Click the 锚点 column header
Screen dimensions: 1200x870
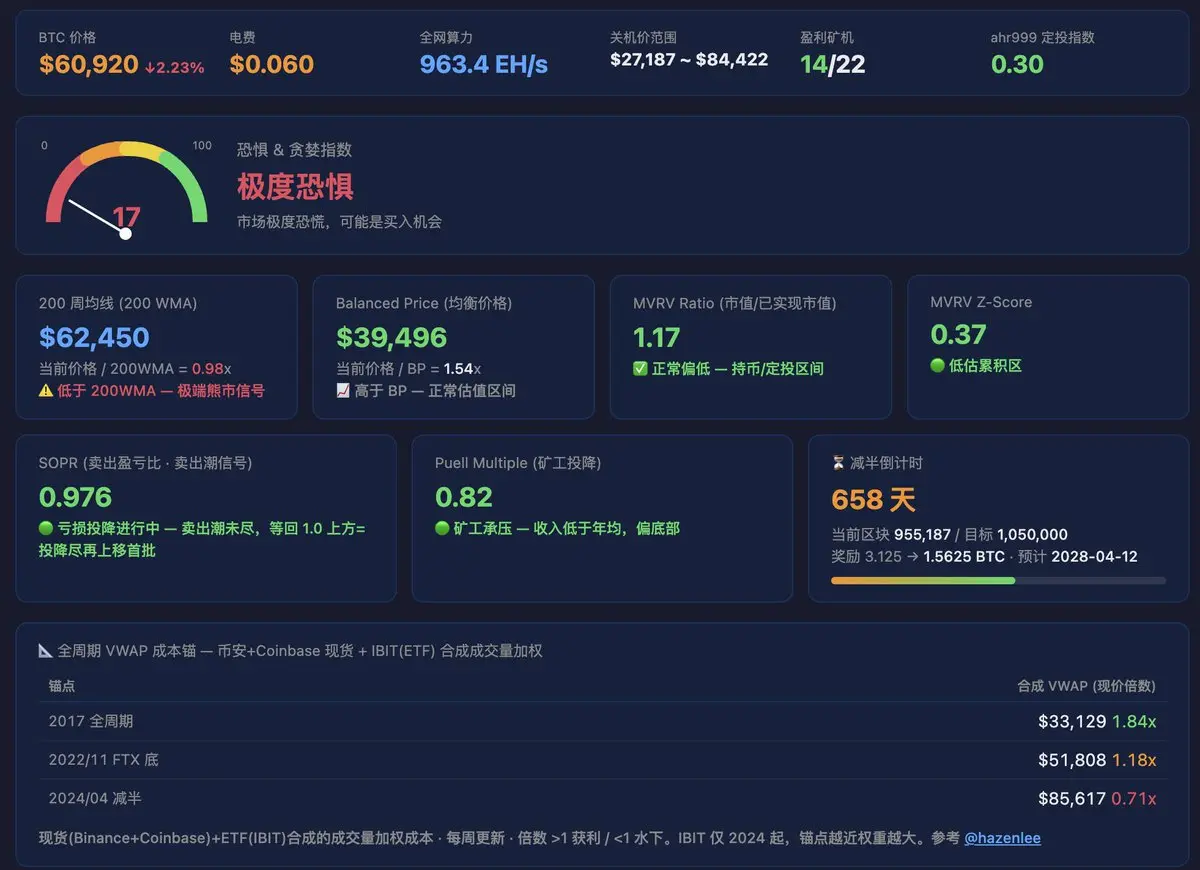coord(62,686)
